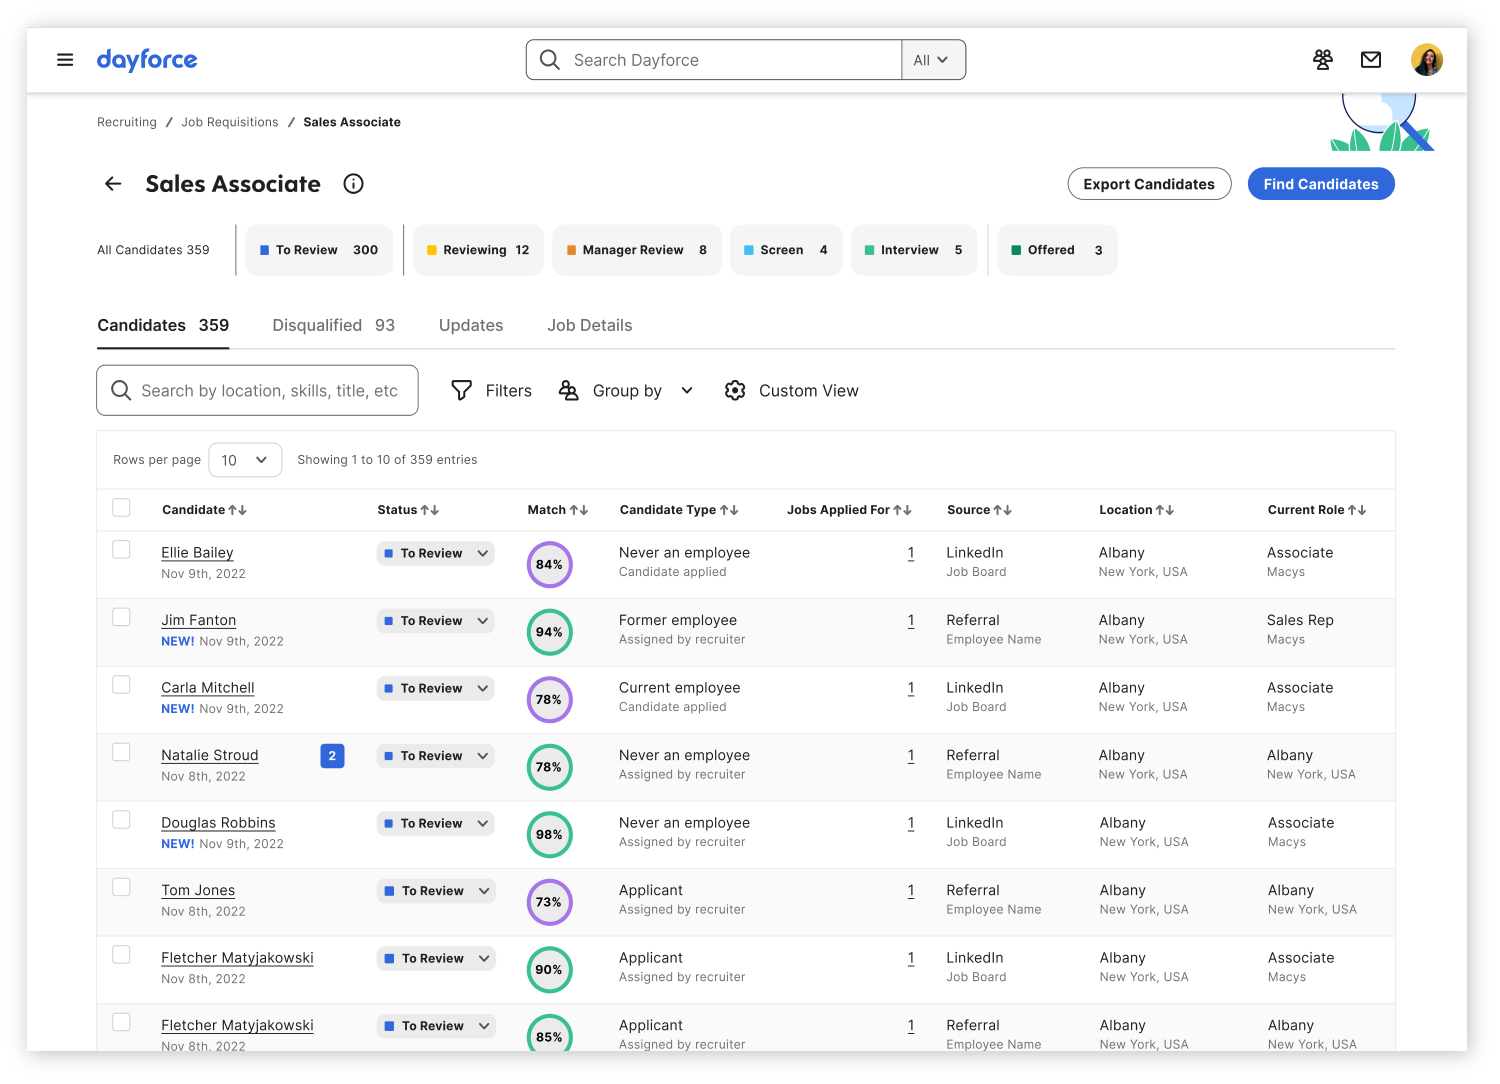
Task: Toggle the select-all candidates checkbox
Action: coord(121,508)
